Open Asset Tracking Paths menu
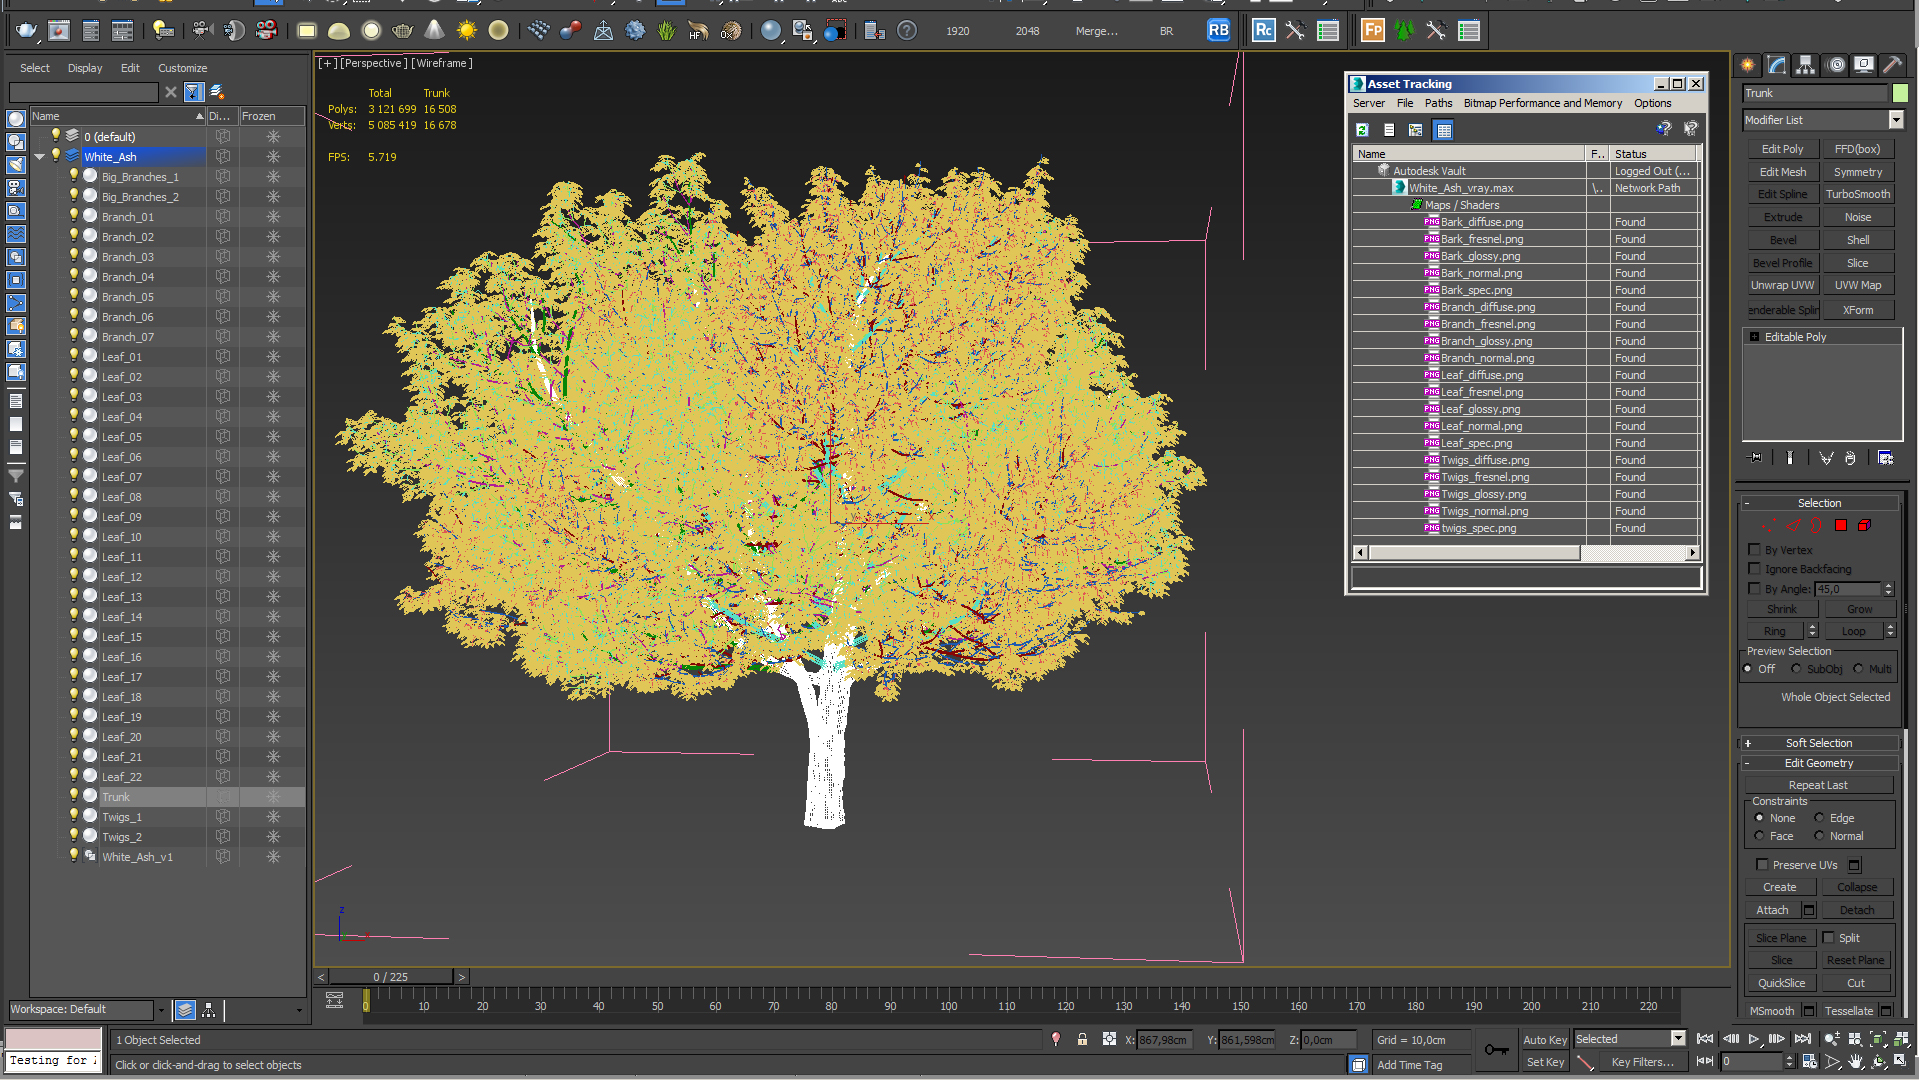 pos(1438,103)
